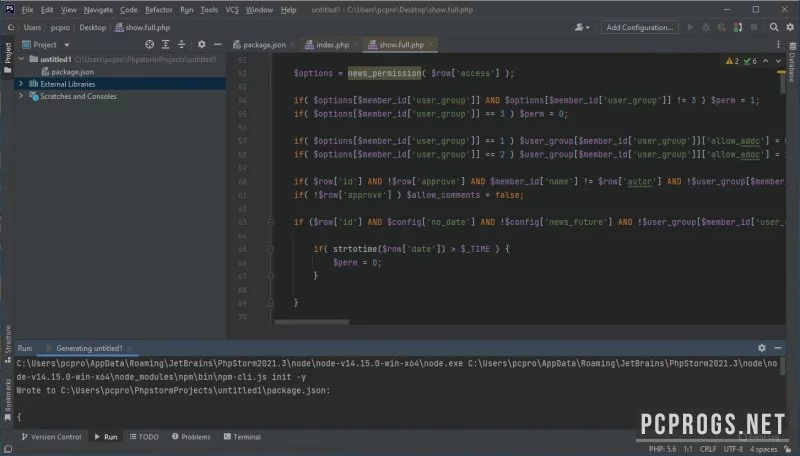Hide the Project panel with minus icon
Screen dimensions: 800x456
point(217,45)
